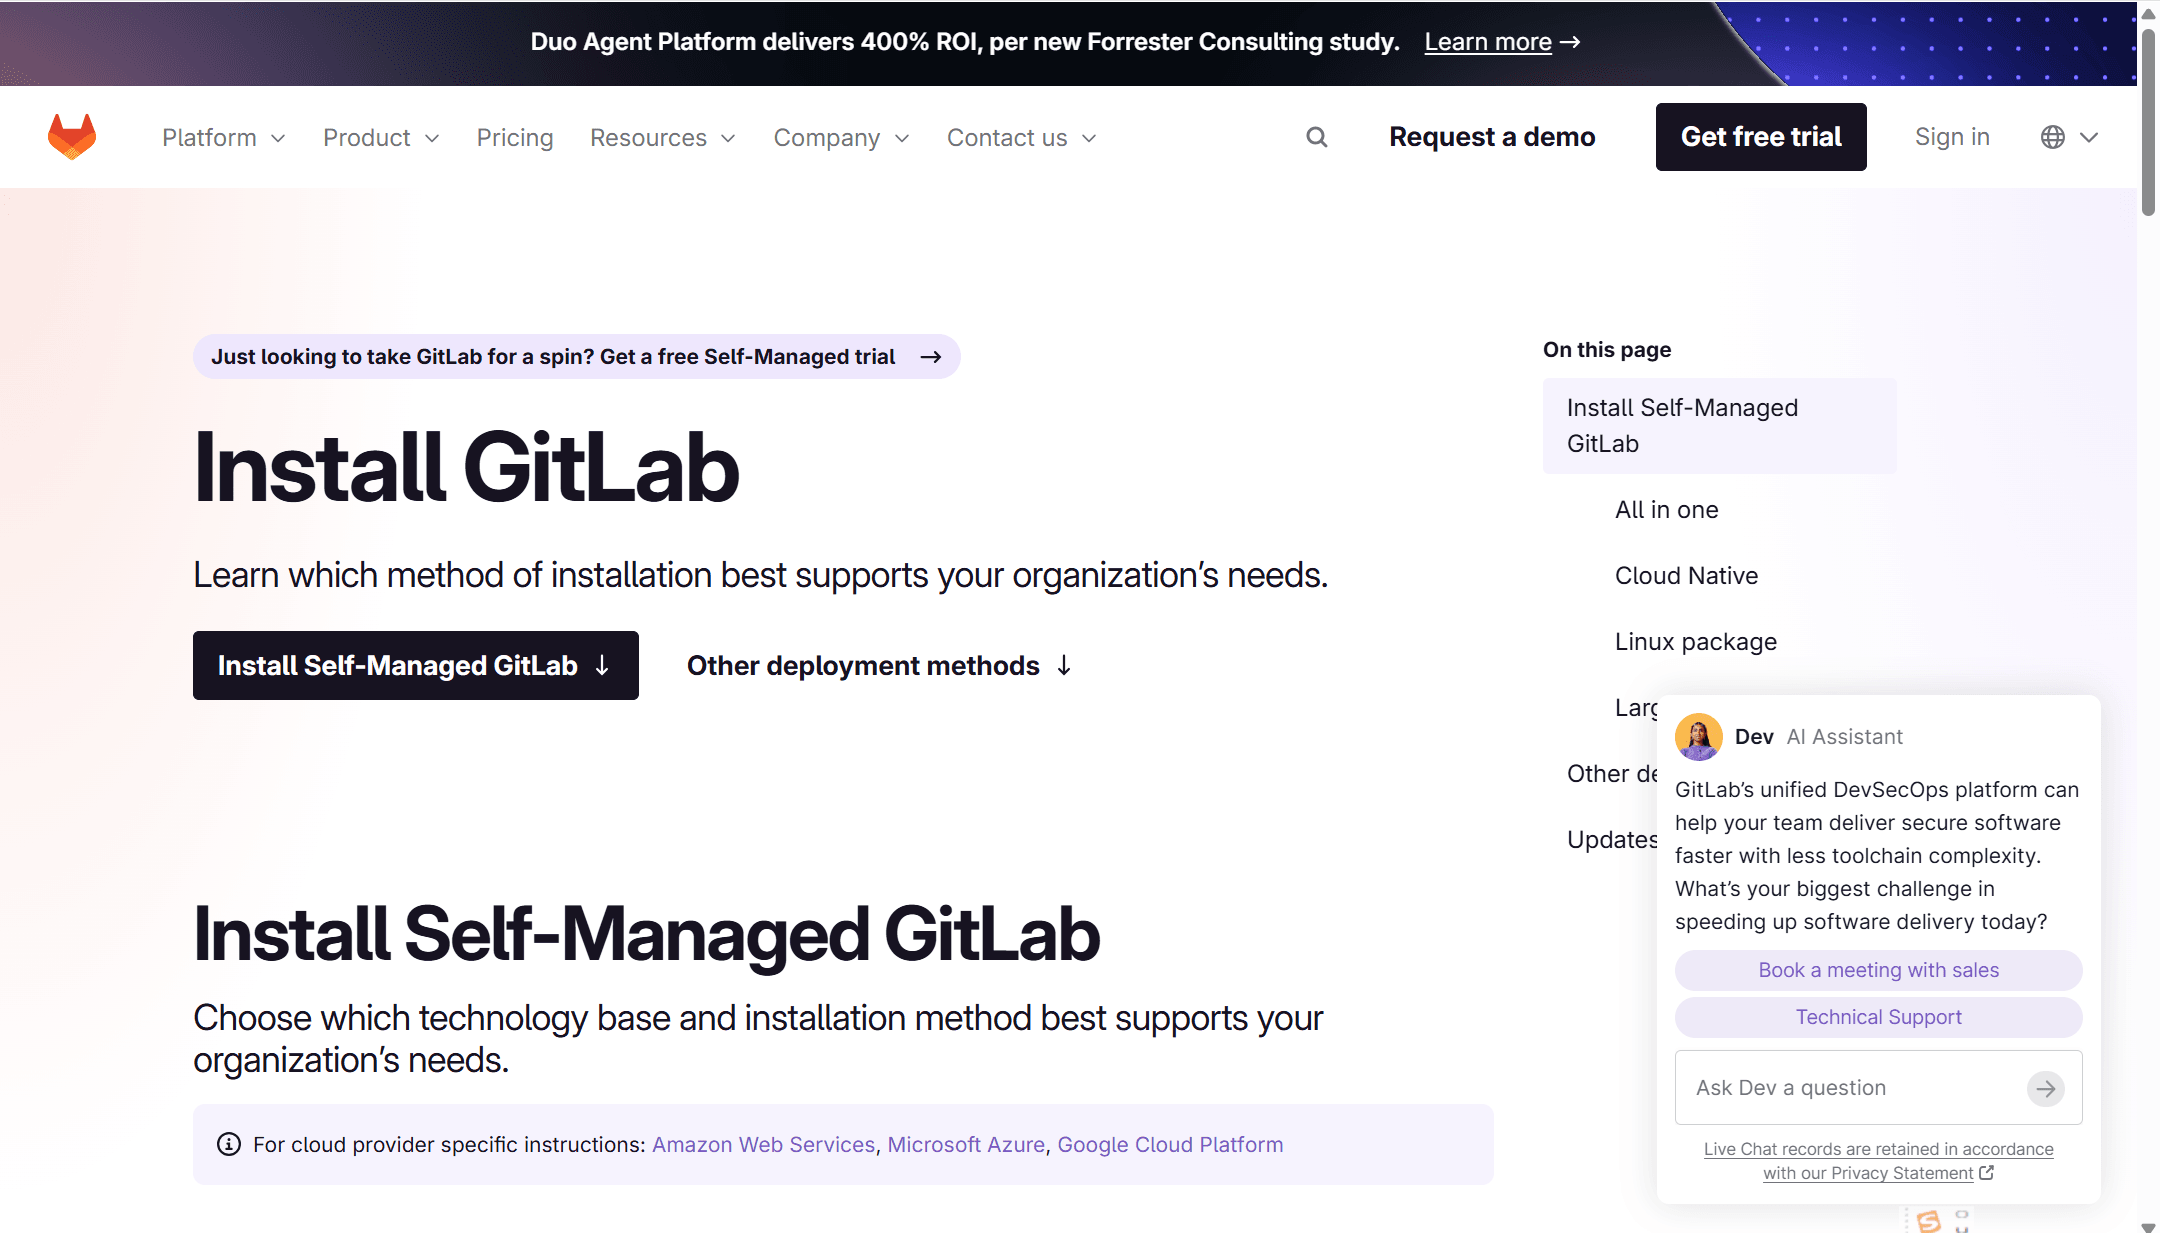Choose Technical Support in chat
The height and width of the screenshot is (1233, 2160).
1879,1017
